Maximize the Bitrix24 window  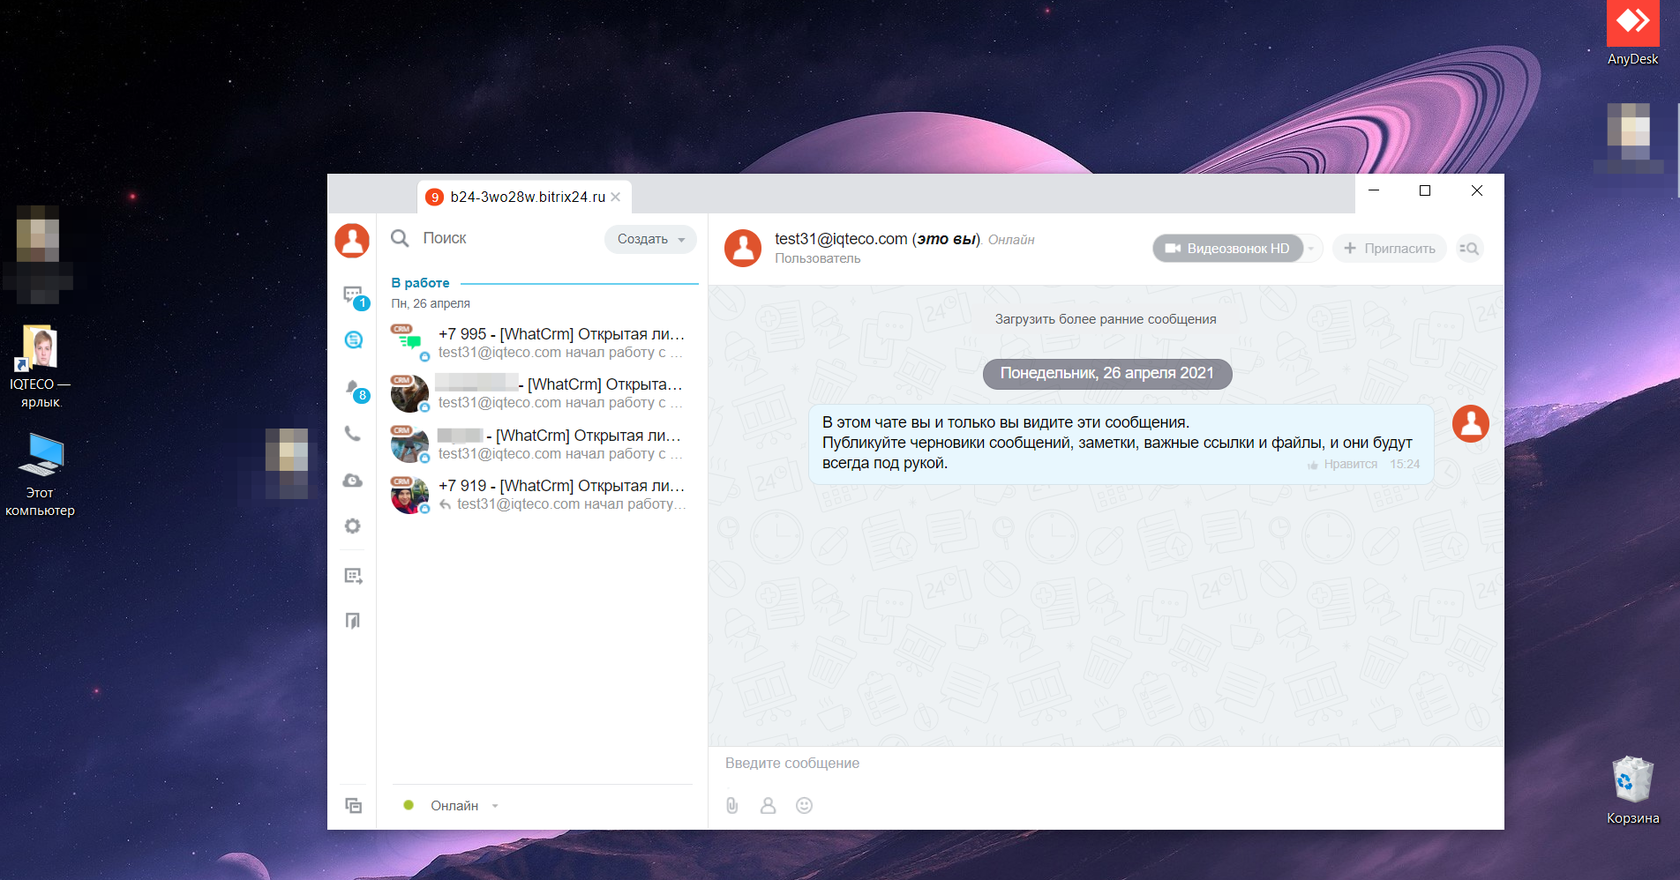1425,190
